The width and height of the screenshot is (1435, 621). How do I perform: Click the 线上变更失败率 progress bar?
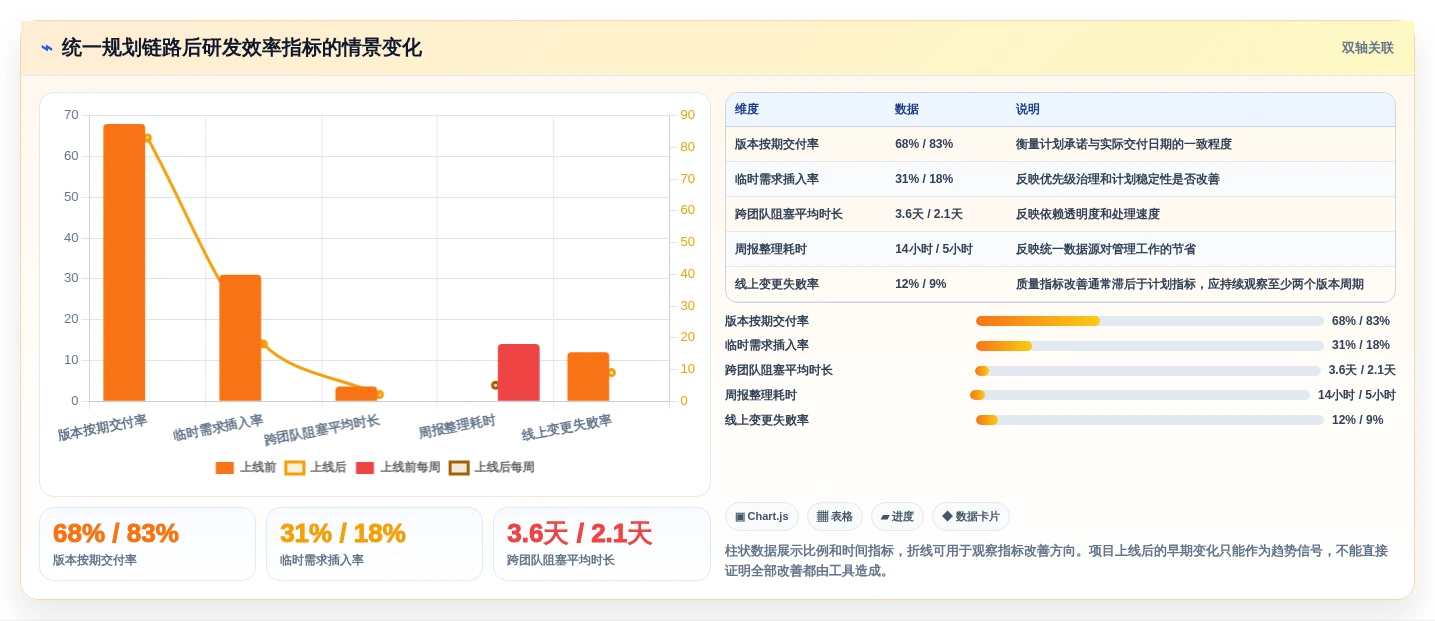click(x=1150, y=420)
